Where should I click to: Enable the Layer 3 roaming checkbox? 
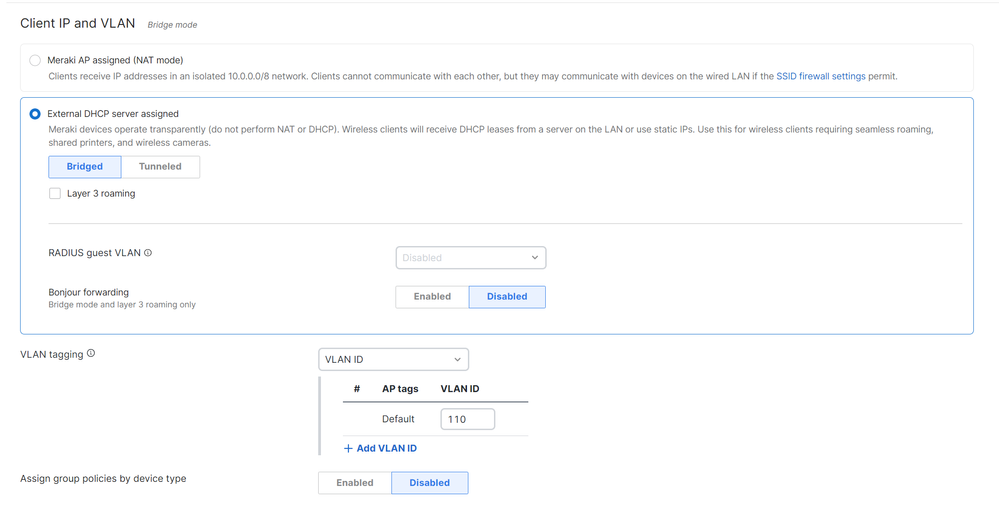coord(55,193)
